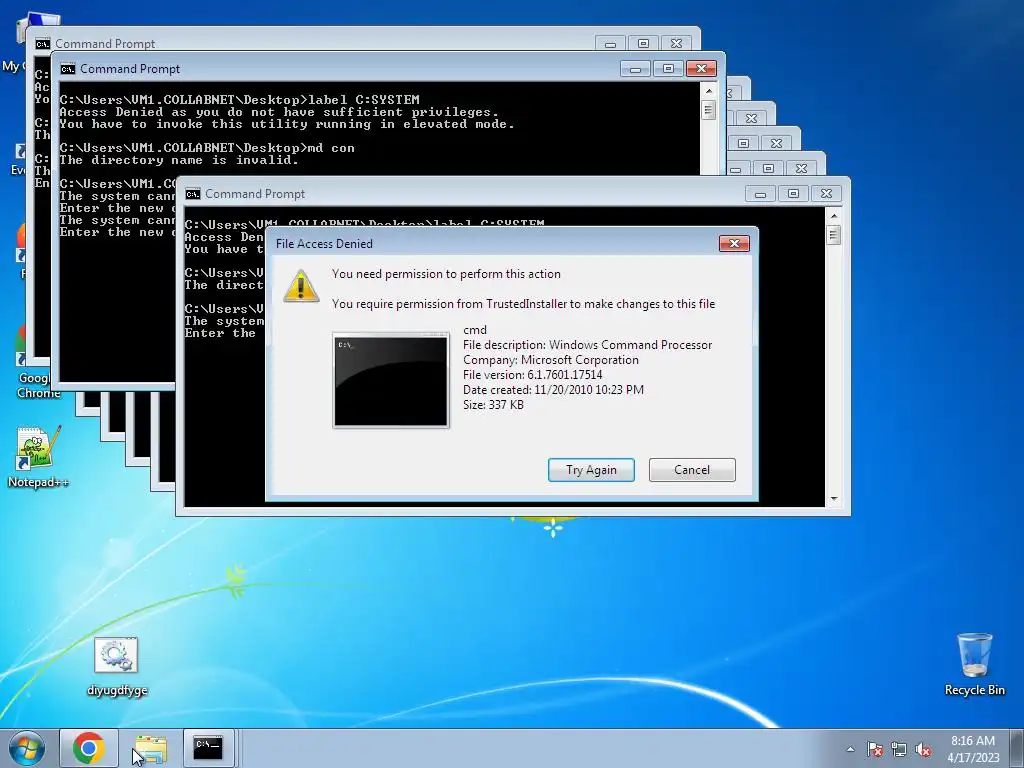
Task: Open the Action Center flag tray icon
Action: [874, 749]
